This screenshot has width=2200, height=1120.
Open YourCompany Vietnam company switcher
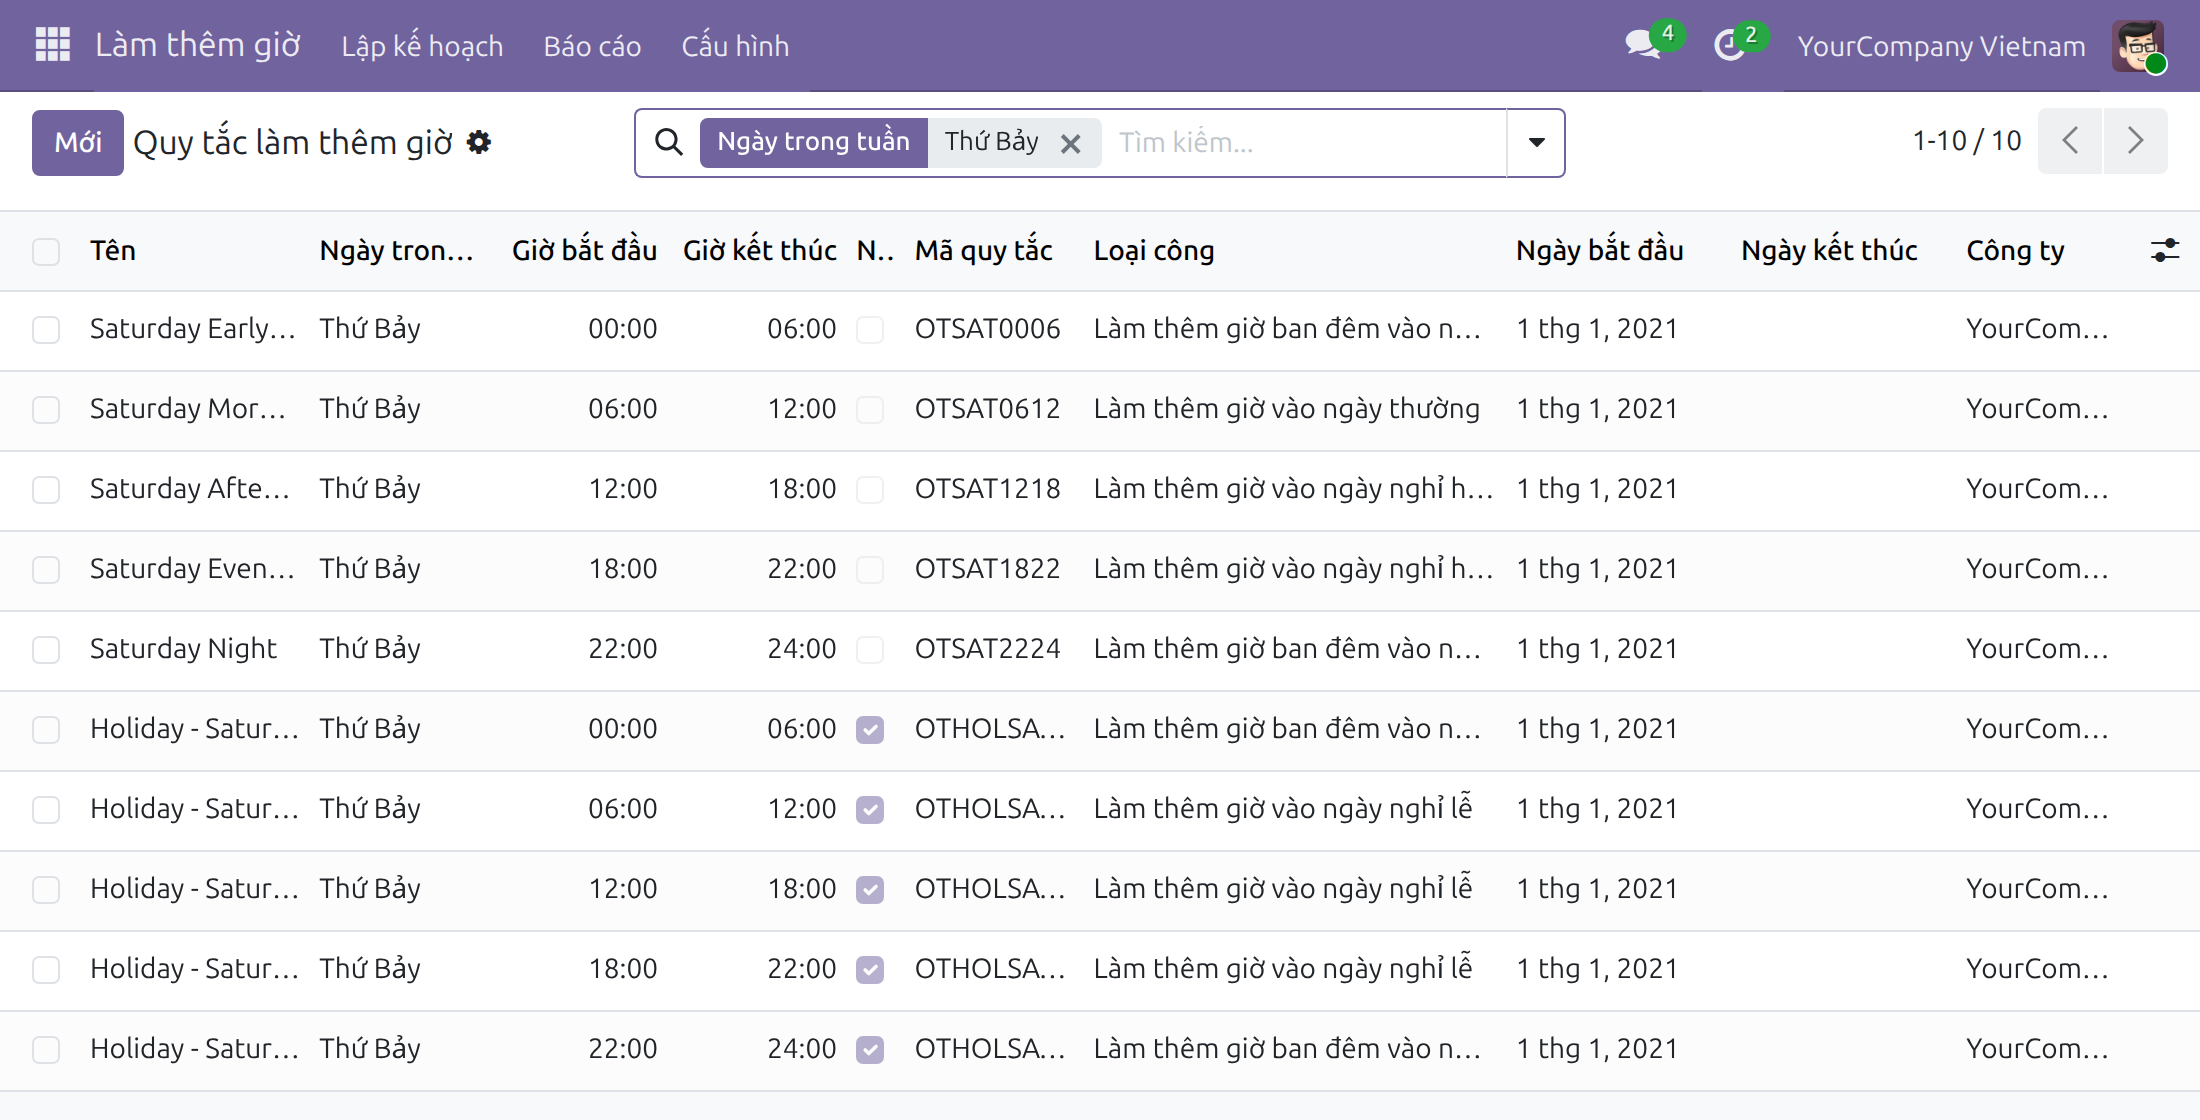click(1941, 46)
